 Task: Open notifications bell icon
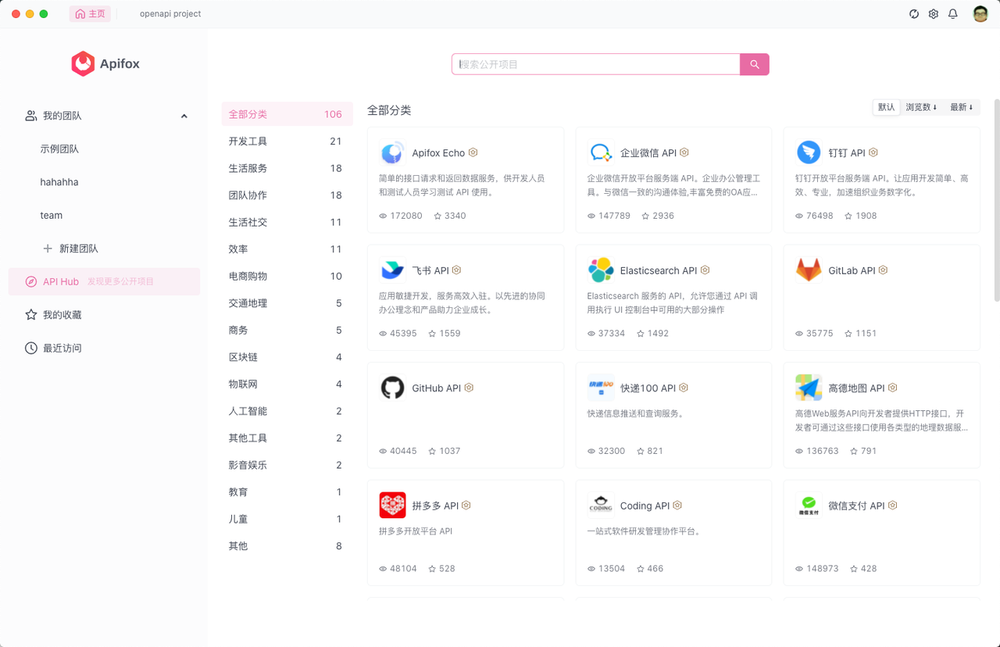click(x=953, y=14)
